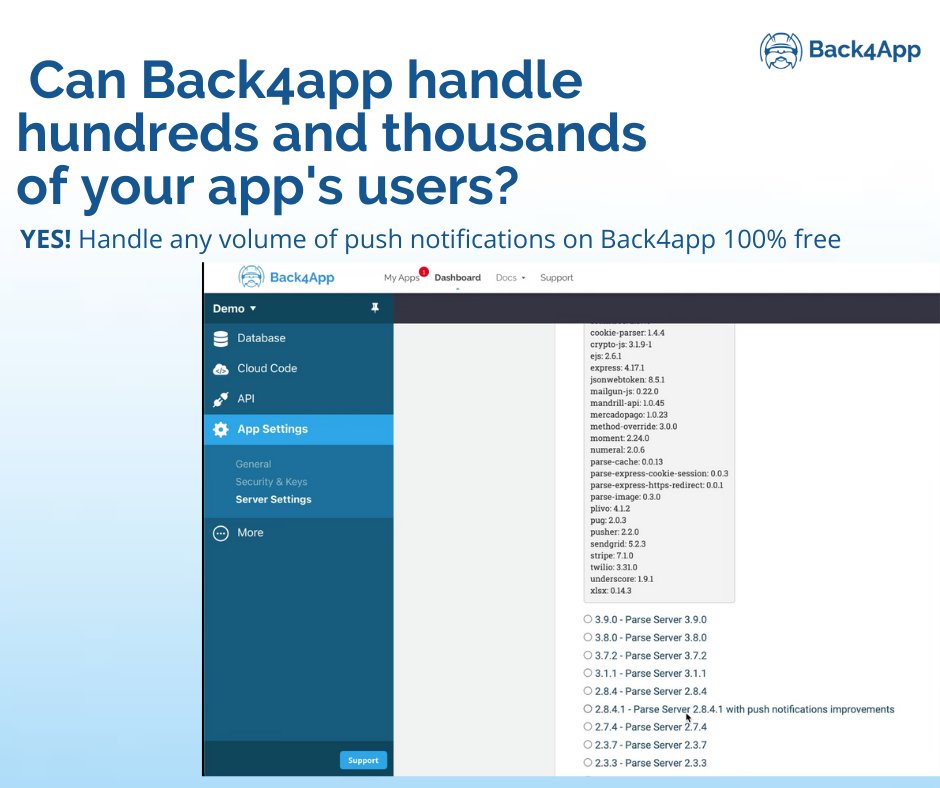Click the parse-cache: 0.0.13 entry
This screenshot has height=788, width=940.
coord(626,462)
